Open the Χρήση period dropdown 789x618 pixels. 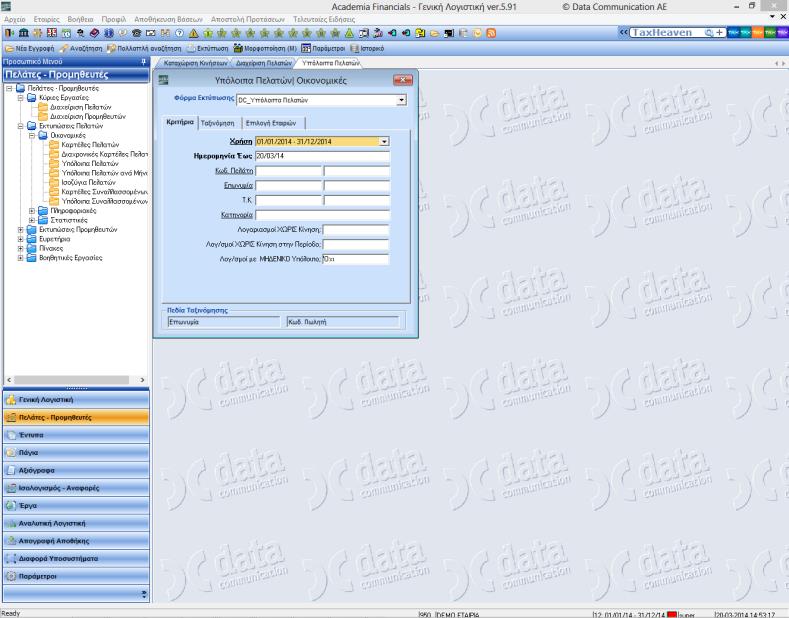click(384, 141)
